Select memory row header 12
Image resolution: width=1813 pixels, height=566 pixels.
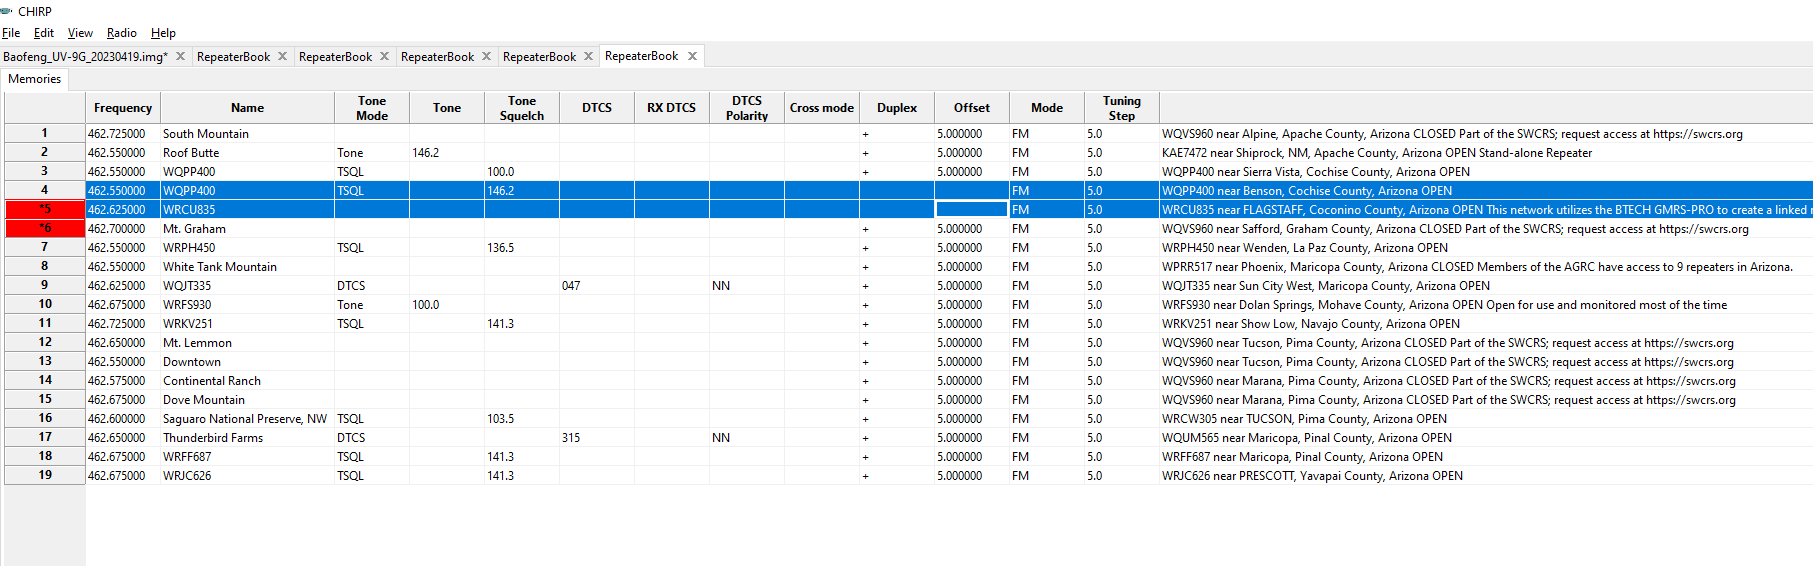[45, 342]
